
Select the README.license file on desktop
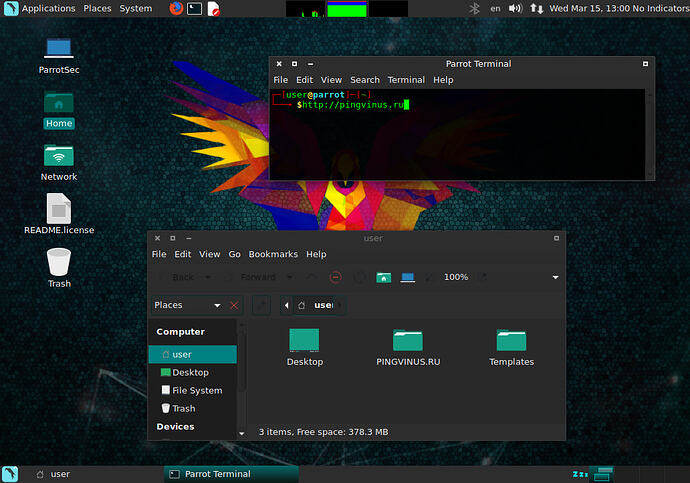point(59,214)
